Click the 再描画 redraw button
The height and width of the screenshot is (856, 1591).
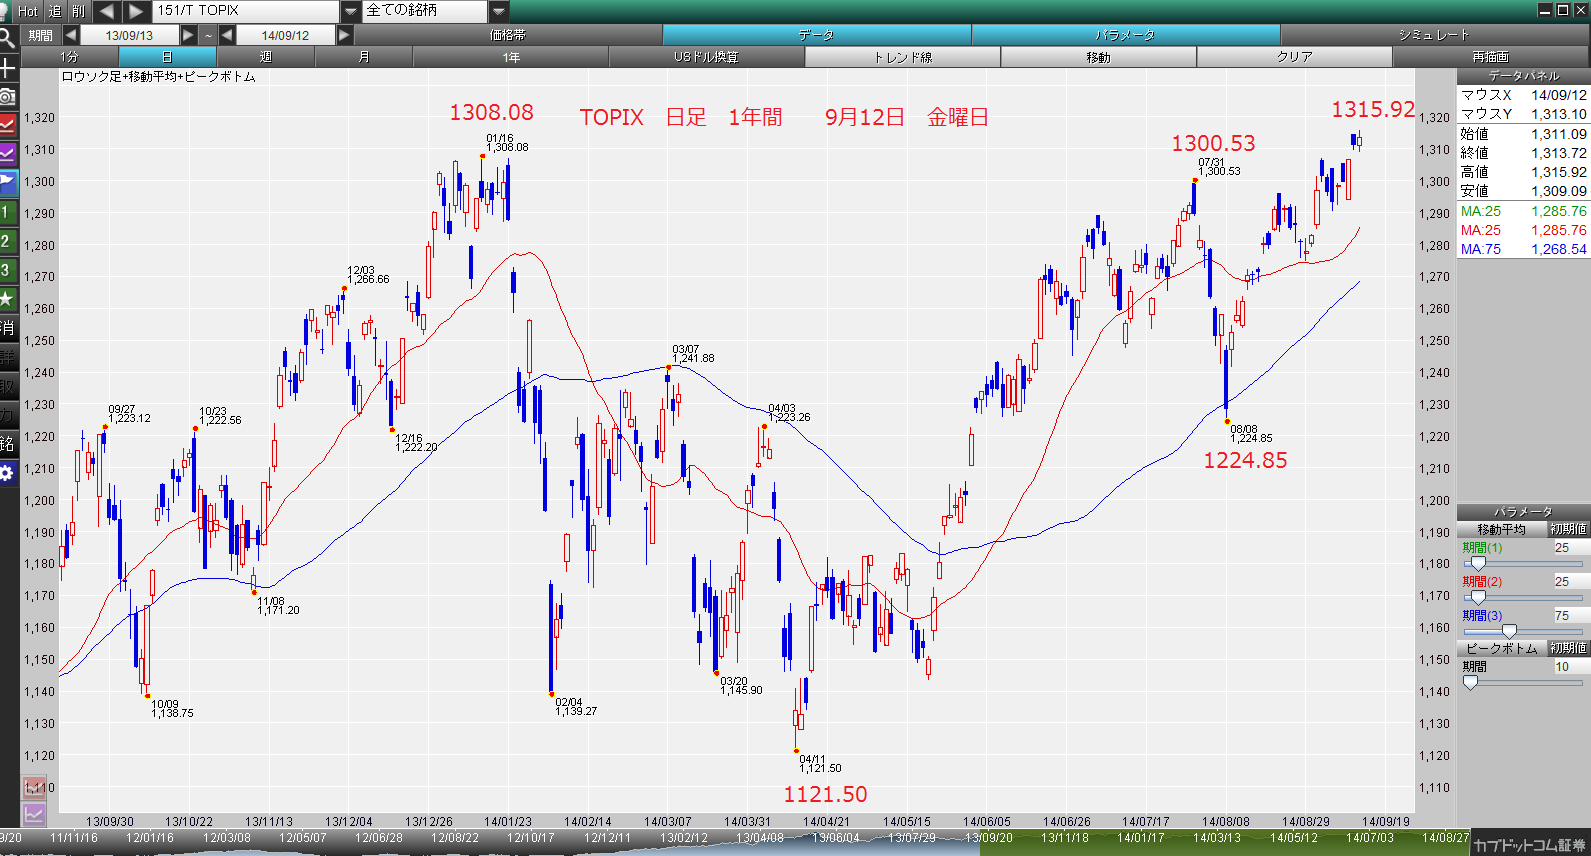coord(1491,57)
